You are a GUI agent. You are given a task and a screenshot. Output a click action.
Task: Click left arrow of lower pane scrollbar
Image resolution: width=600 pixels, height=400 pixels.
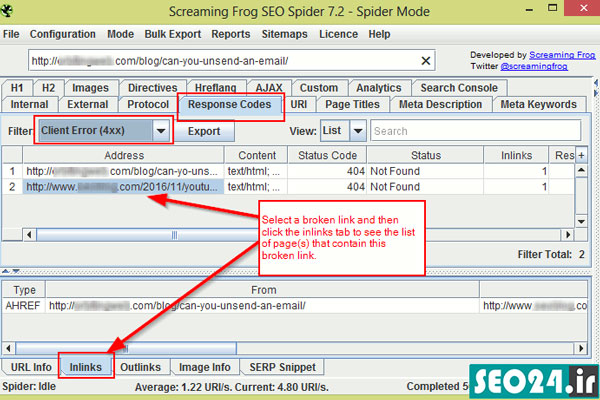pos(8,348)
